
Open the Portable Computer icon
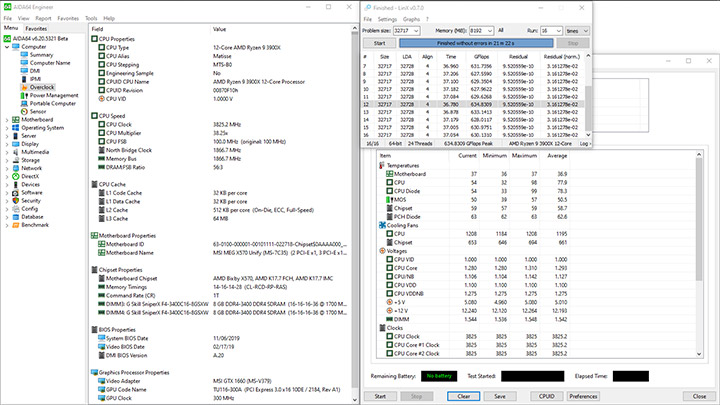point(24,103)
